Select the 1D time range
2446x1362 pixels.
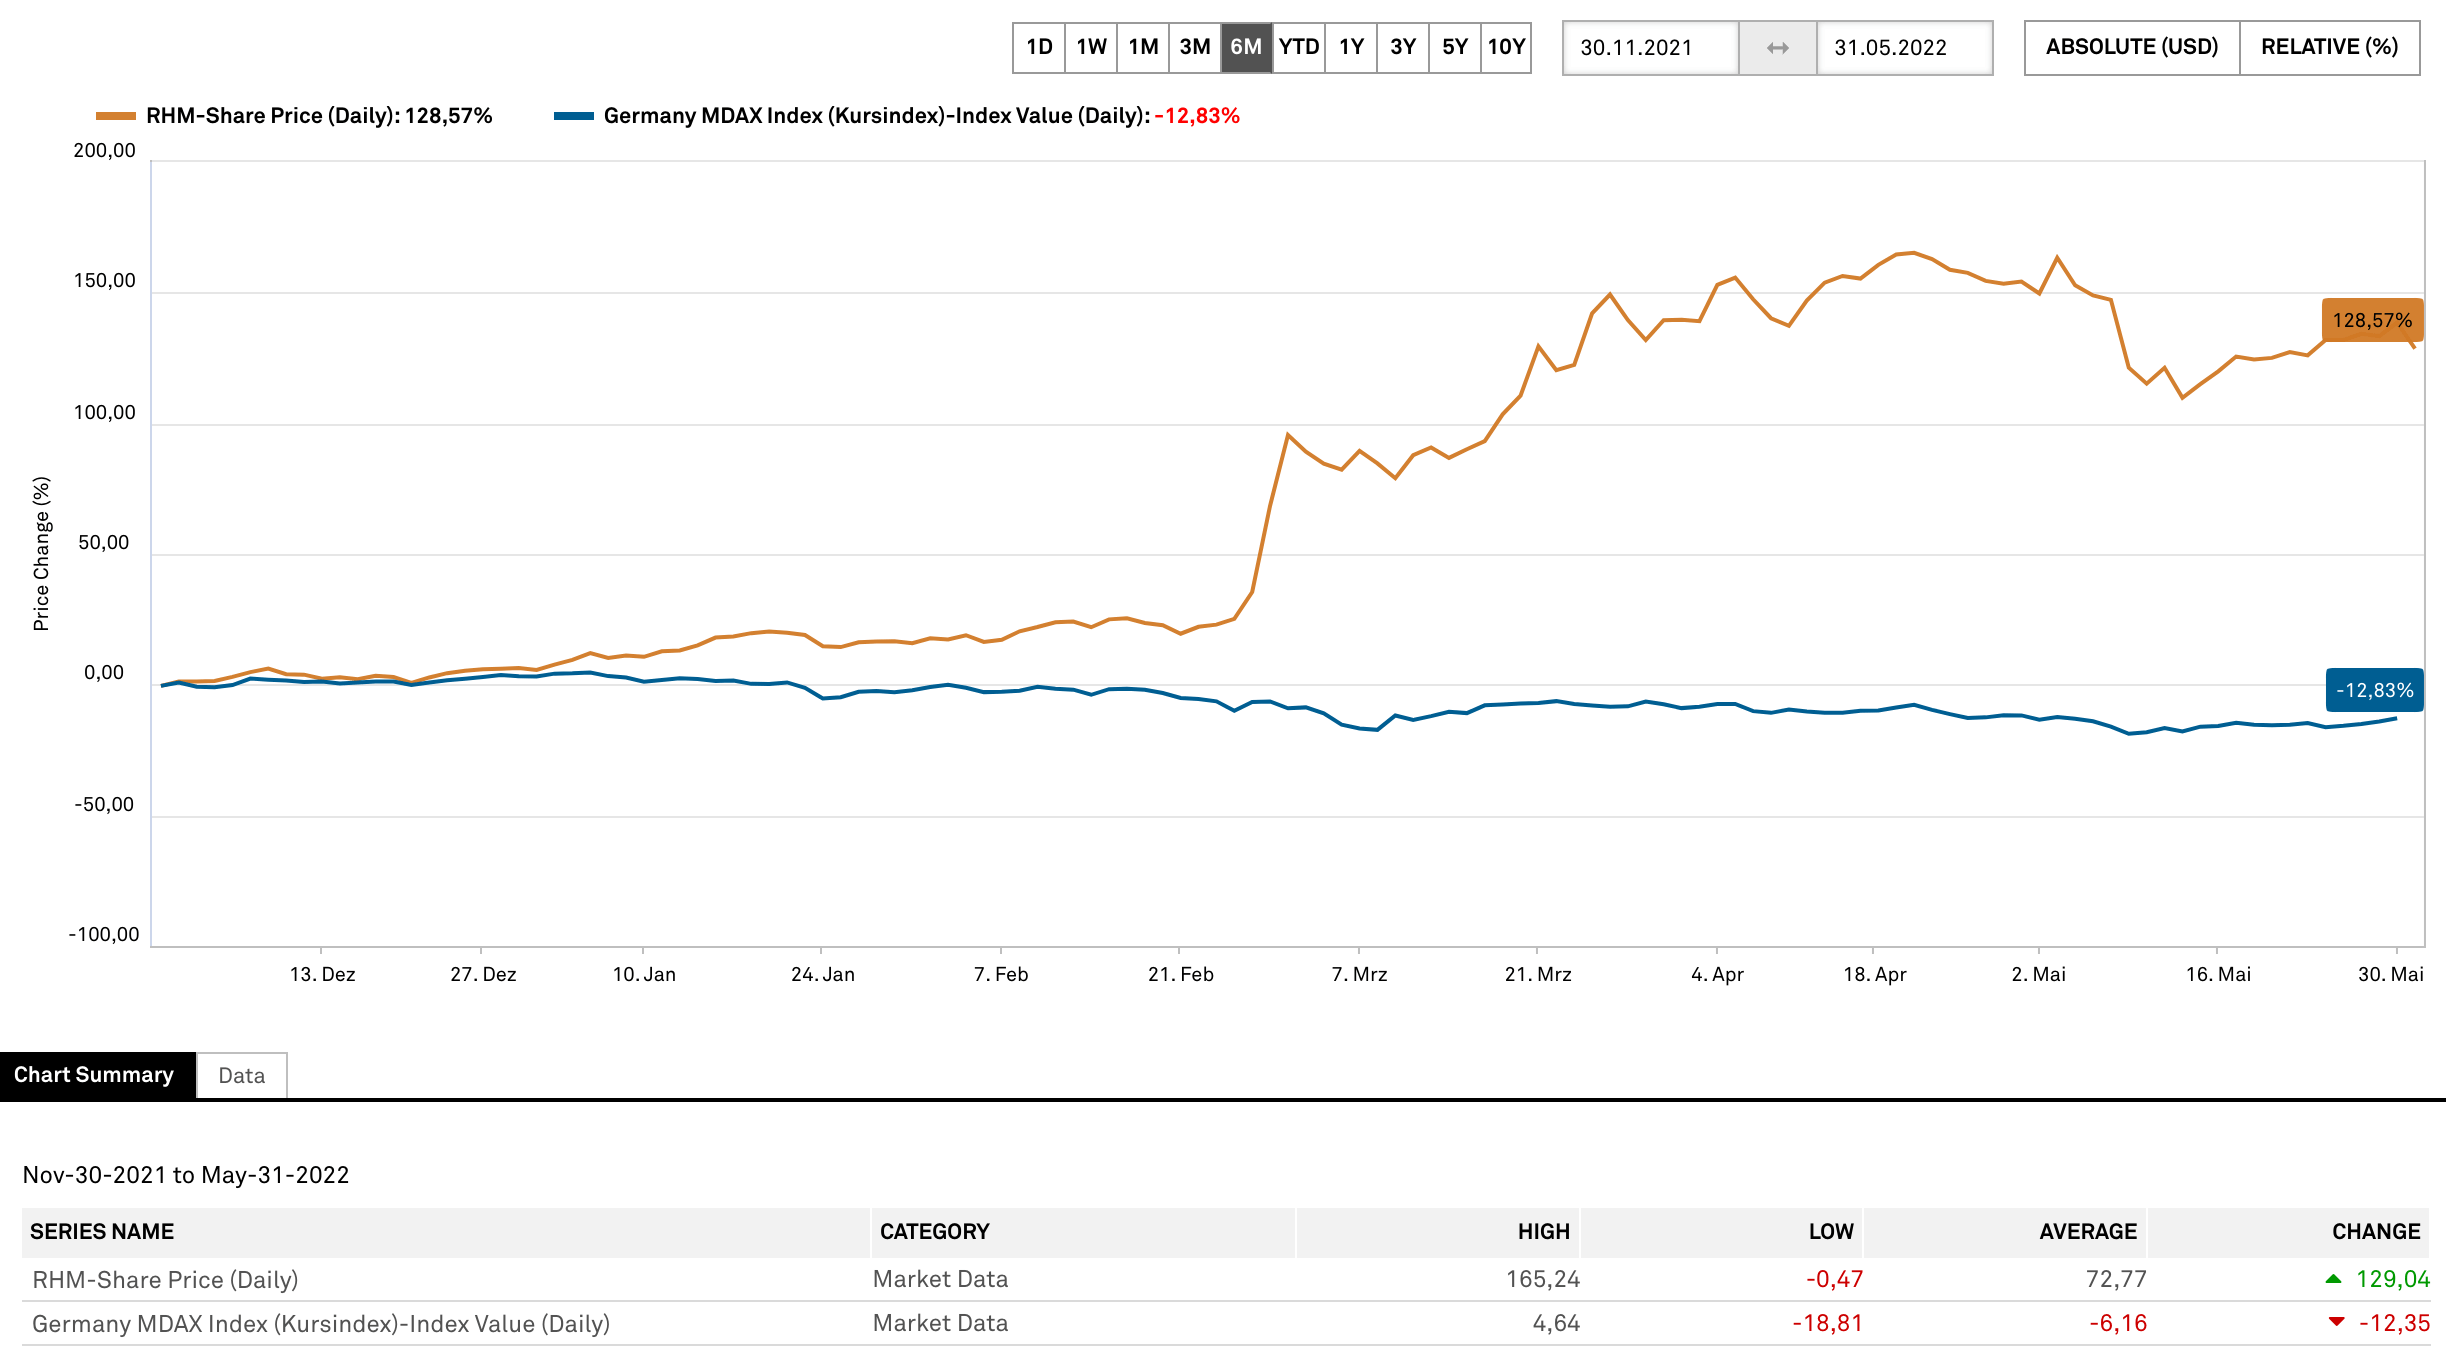(1039, 47)
